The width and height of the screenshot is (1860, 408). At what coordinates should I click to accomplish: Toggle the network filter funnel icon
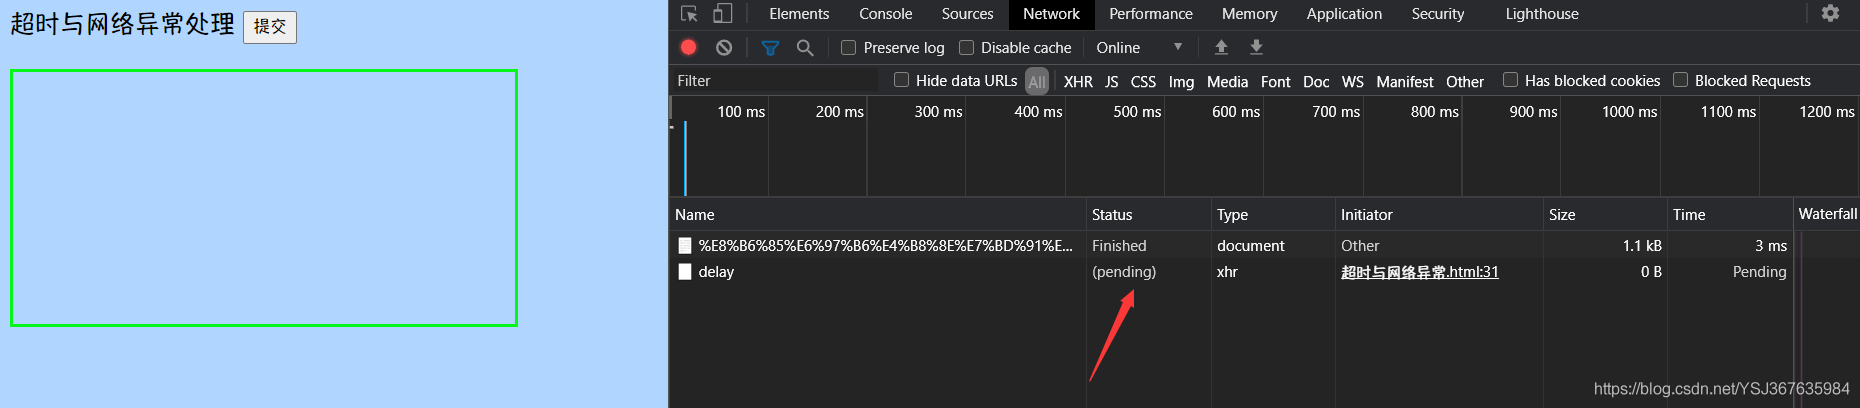tap(770, 47)
